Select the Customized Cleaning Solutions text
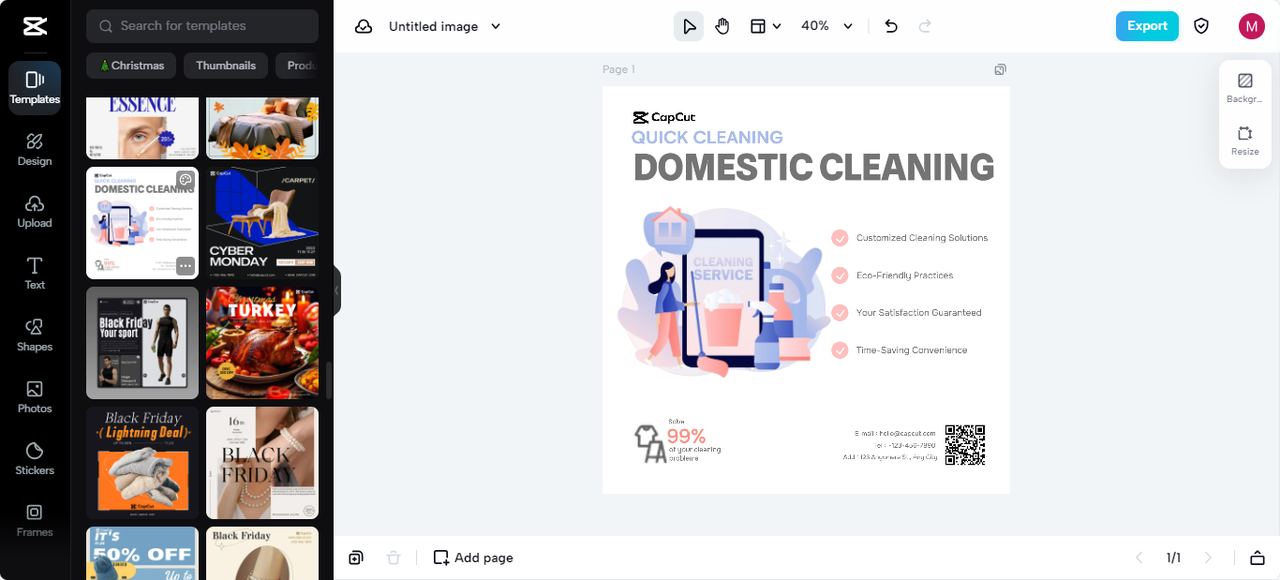 tap(921, 238)
